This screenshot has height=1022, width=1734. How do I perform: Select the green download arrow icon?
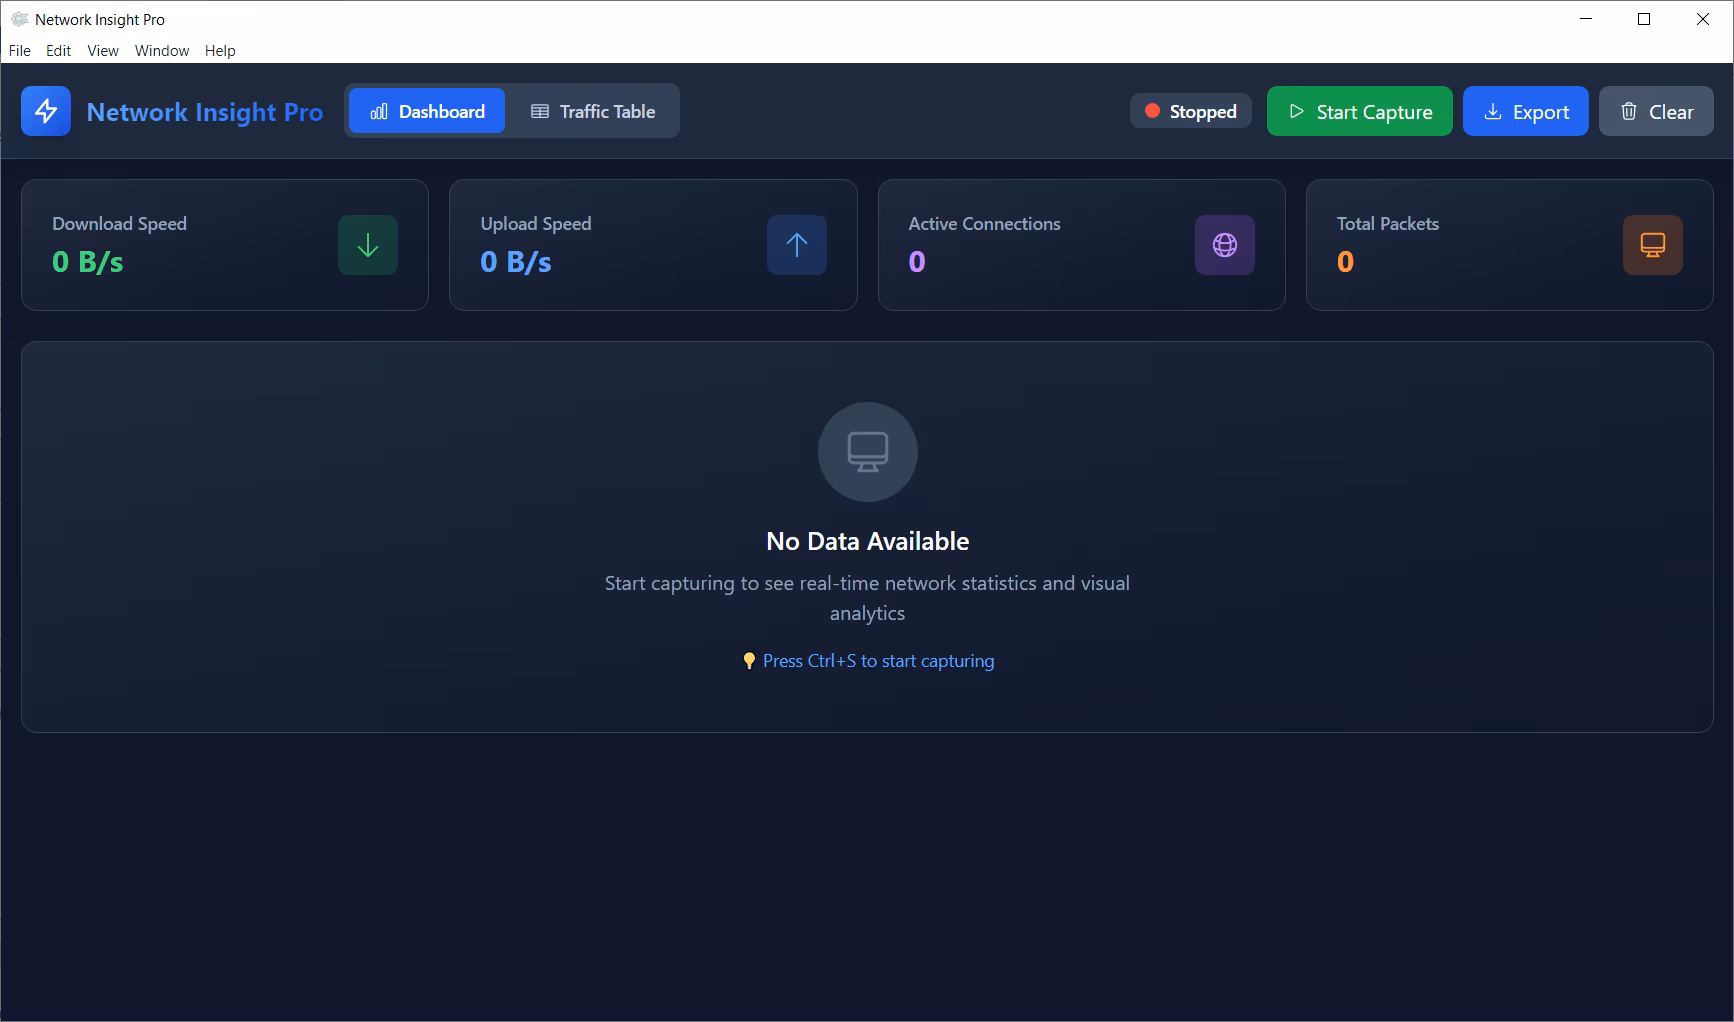click(x=367, y=244)
